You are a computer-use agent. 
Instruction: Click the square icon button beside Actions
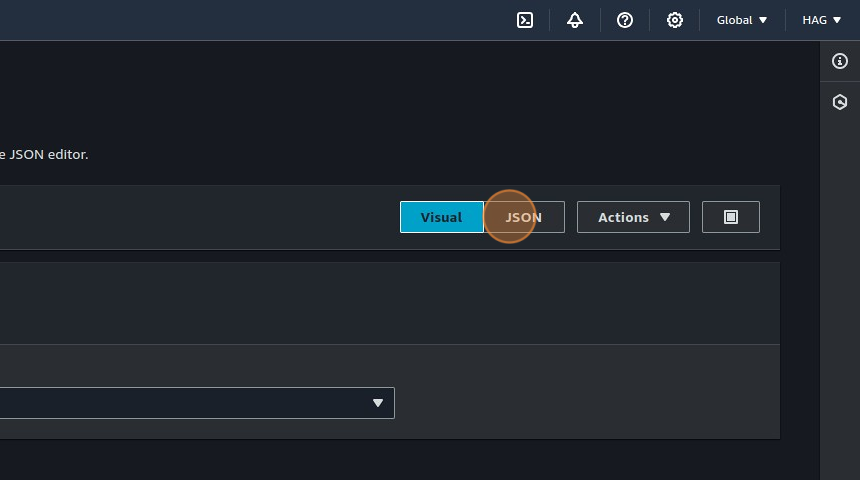pyautogui.click(x=731, y=217)
